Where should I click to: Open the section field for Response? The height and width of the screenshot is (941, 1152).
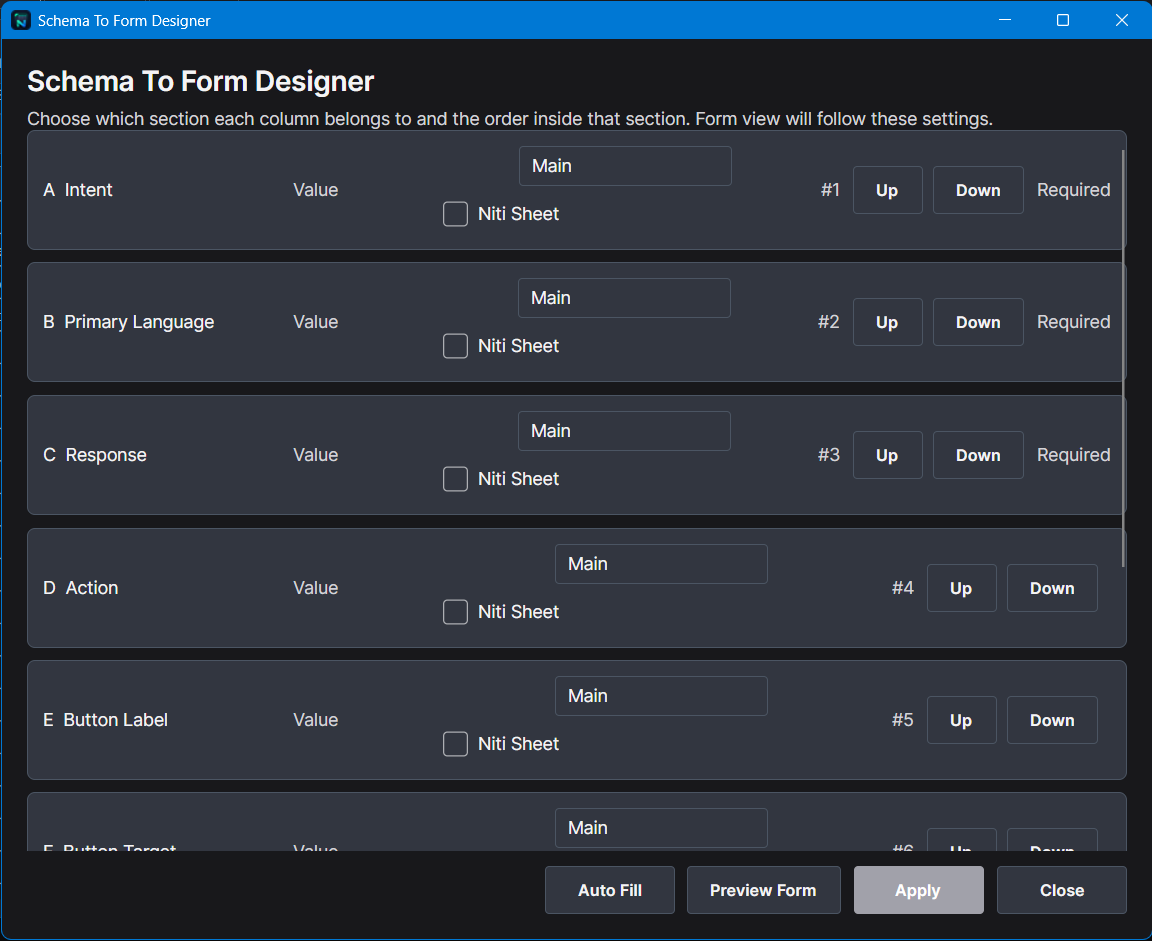[624, 431]
